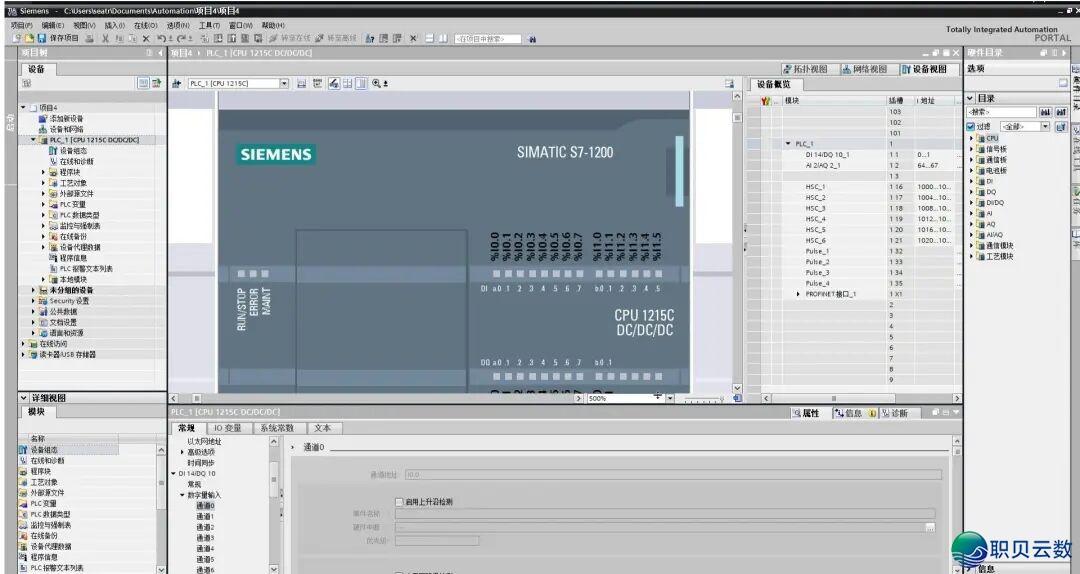The width and height of the screenshot is (1080, 574).
Task: Collapse the Details view (详细视图) panel
Action: pos(23,398)
